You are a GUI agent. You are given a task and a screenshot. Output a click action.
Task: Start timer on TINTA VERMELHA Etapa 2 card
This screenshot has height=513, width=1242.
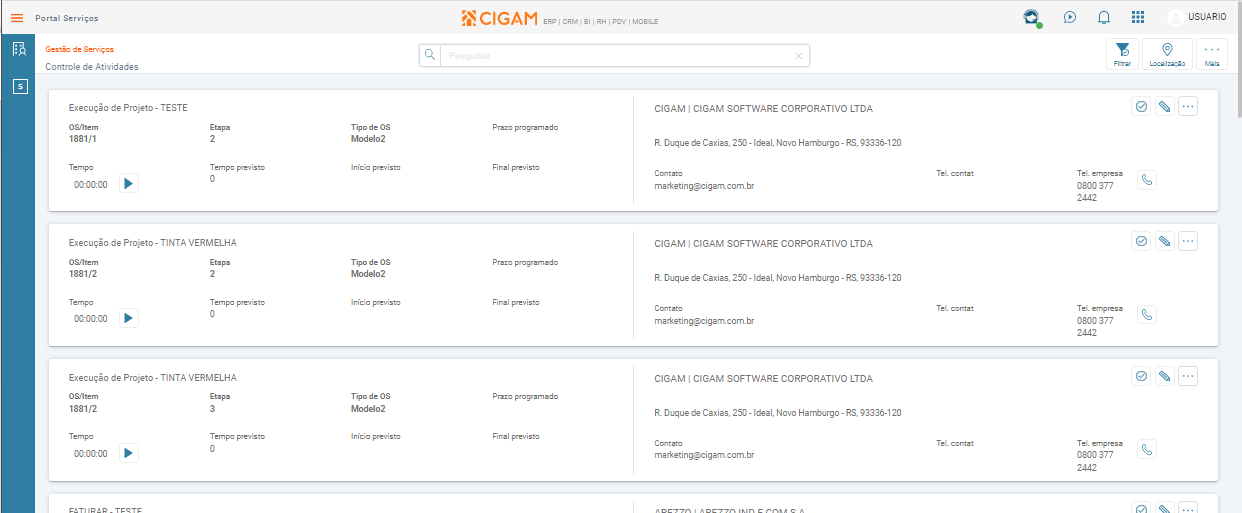(x=129, y=318)
